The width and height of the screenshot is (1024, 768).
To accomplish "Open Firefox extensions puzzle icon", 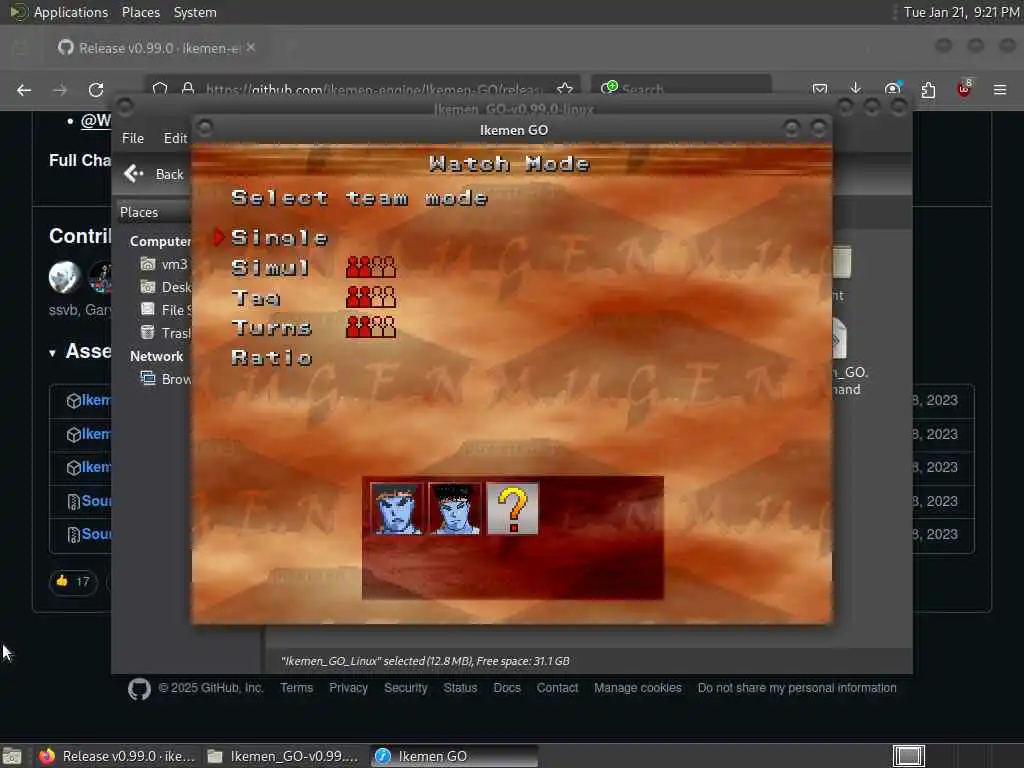I will click(x=928, y=89).
